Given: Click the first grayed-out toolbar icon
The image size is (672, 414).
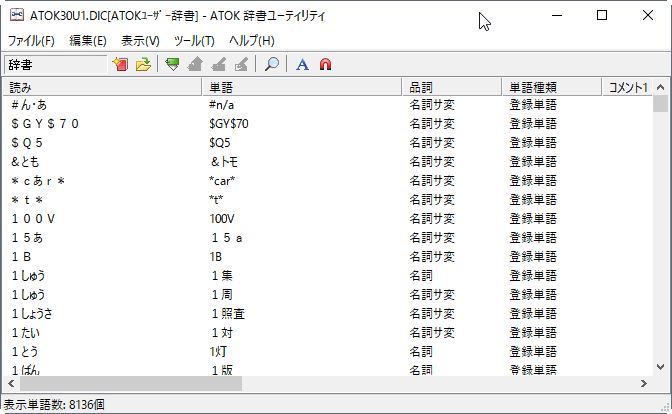Looking at the screenshot, I should 195,64.
